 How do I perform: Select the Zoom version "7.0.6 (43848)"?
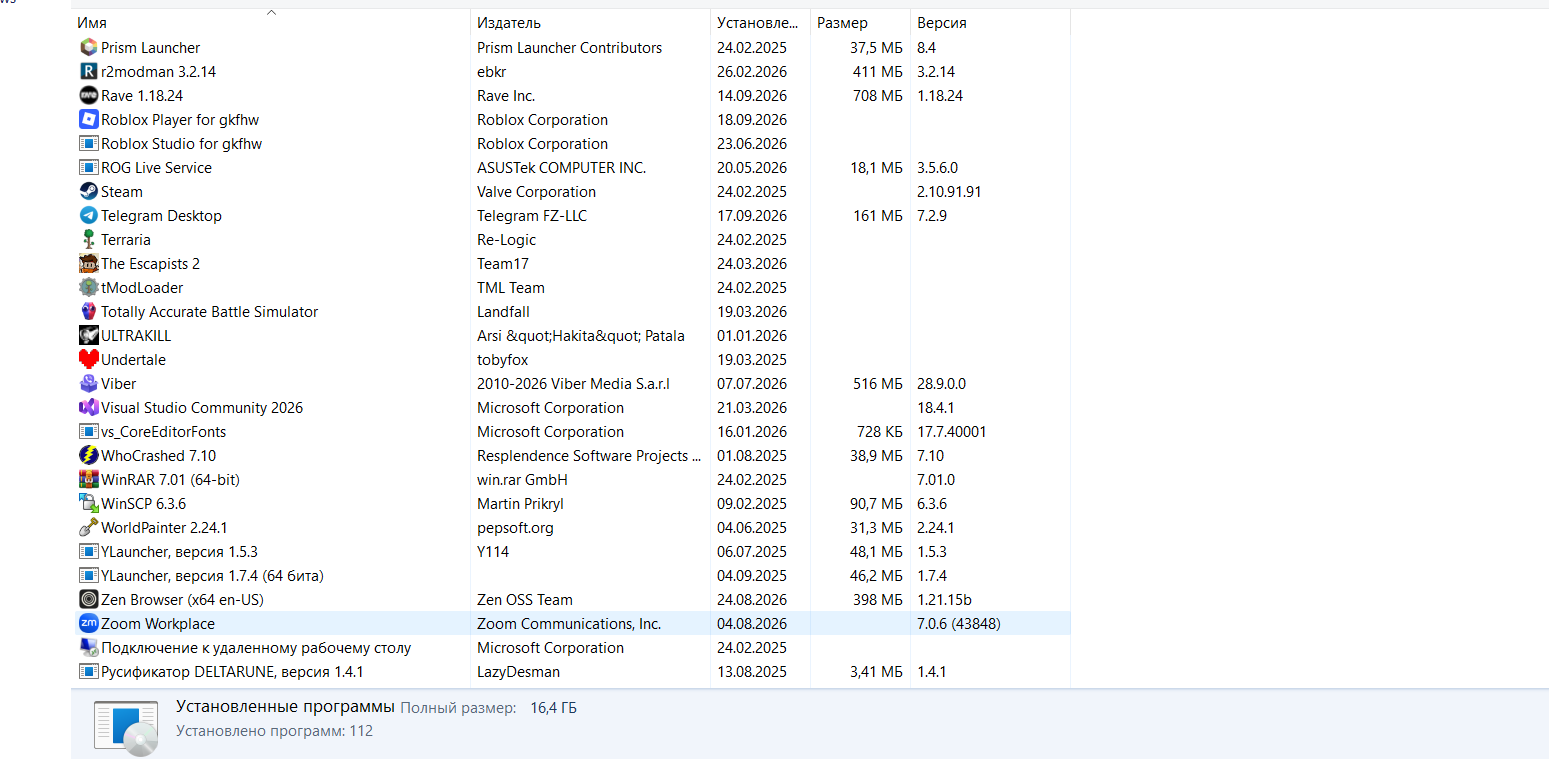[x=959, y=623]
